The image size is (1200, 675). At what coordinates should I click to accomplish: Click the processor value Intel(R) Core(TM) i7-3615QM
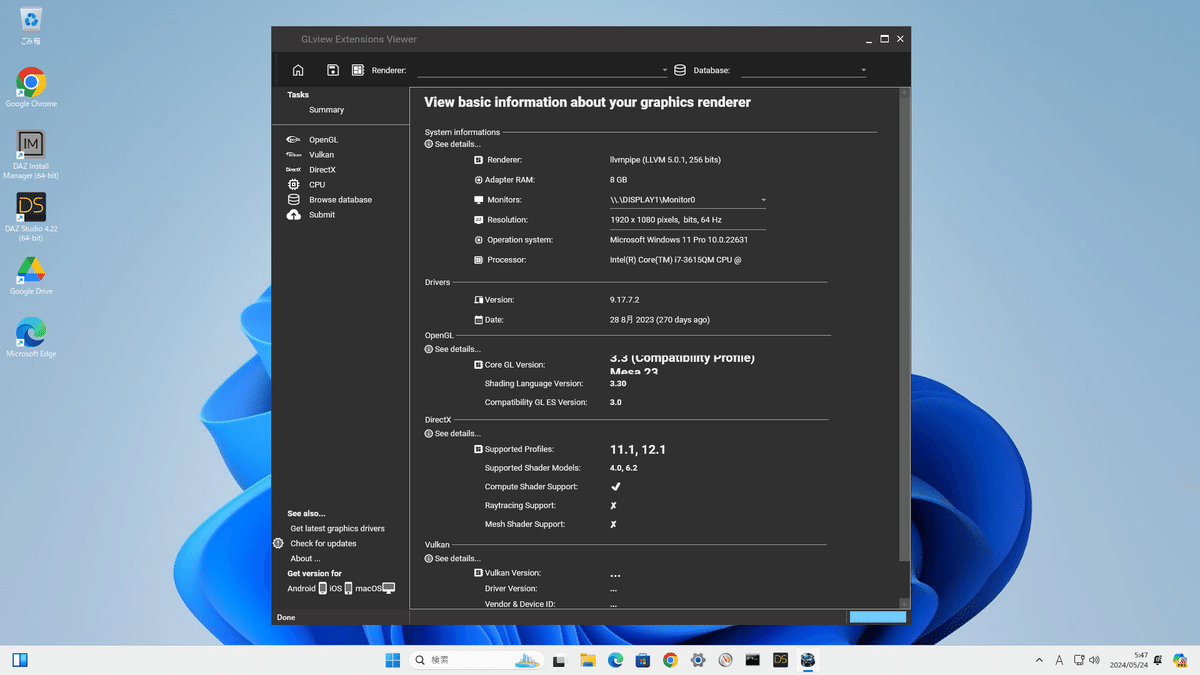[676, 260]
